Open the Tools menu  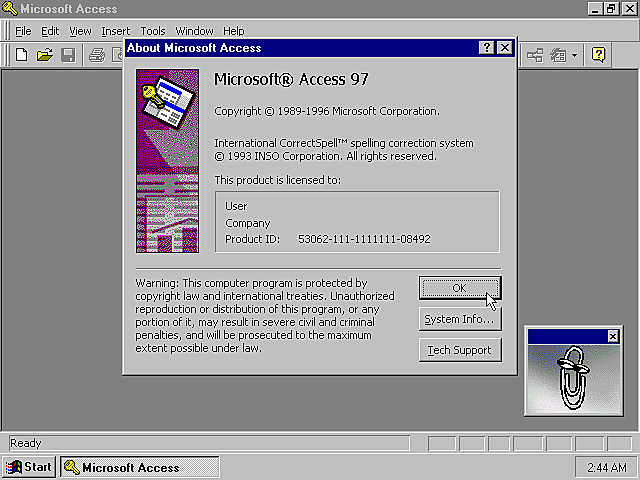coord(153,31)
